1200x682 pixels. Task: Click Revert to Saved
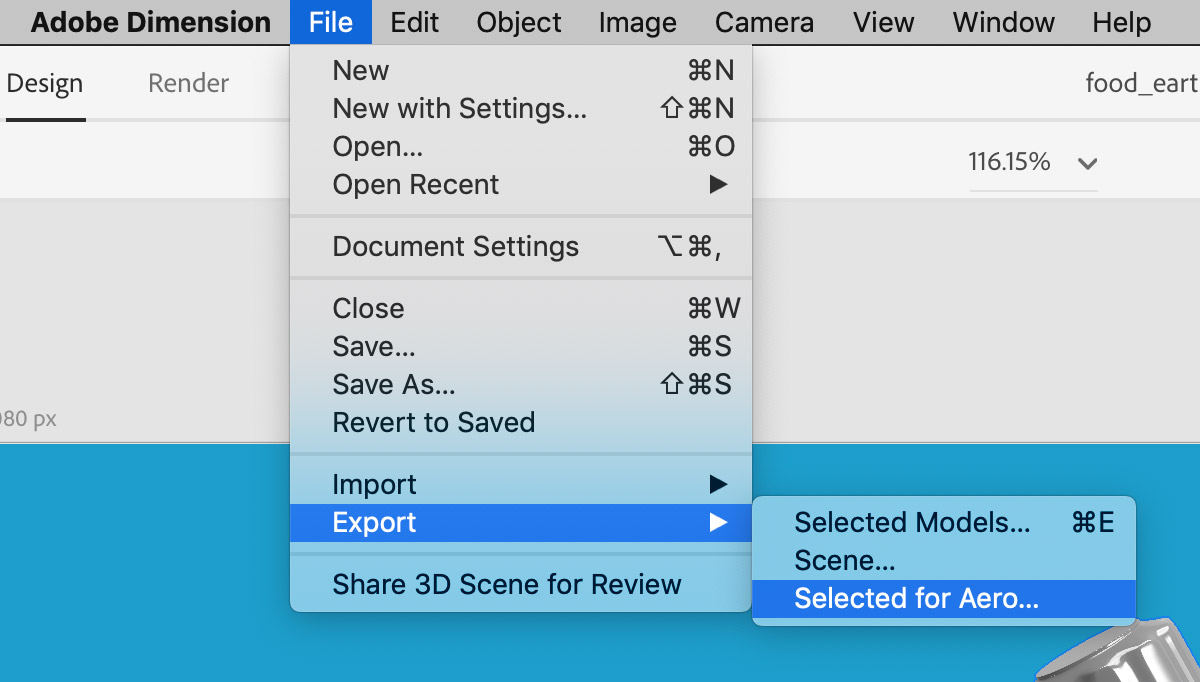(434, 422)
